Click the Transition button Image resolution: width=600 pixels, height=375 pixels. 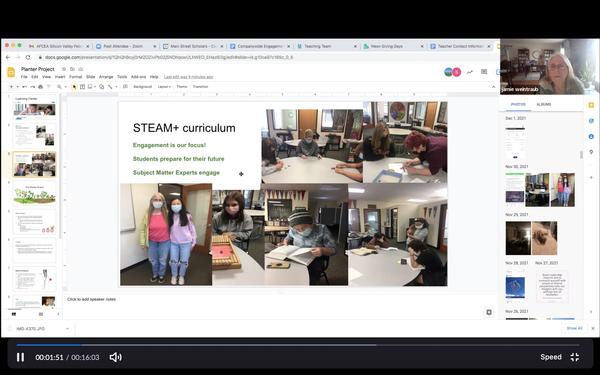point(200,86)
